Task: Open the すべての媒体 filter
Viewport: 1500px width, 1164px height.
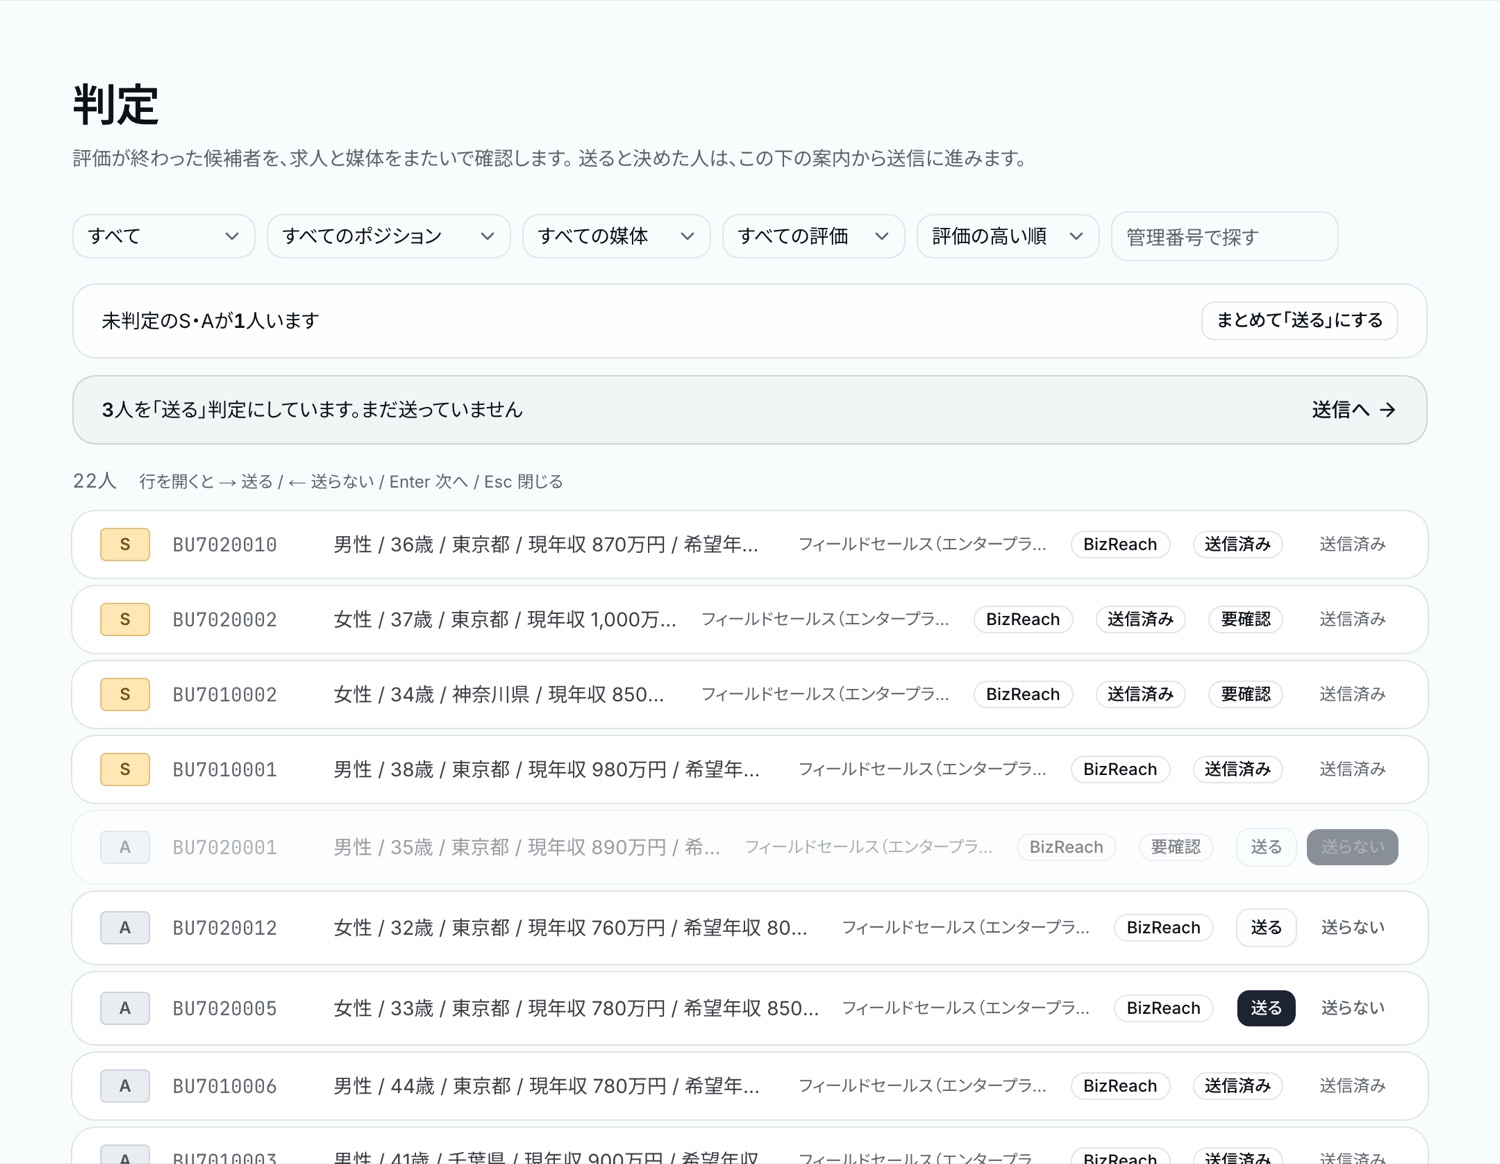Action: (x=616, y=237)
